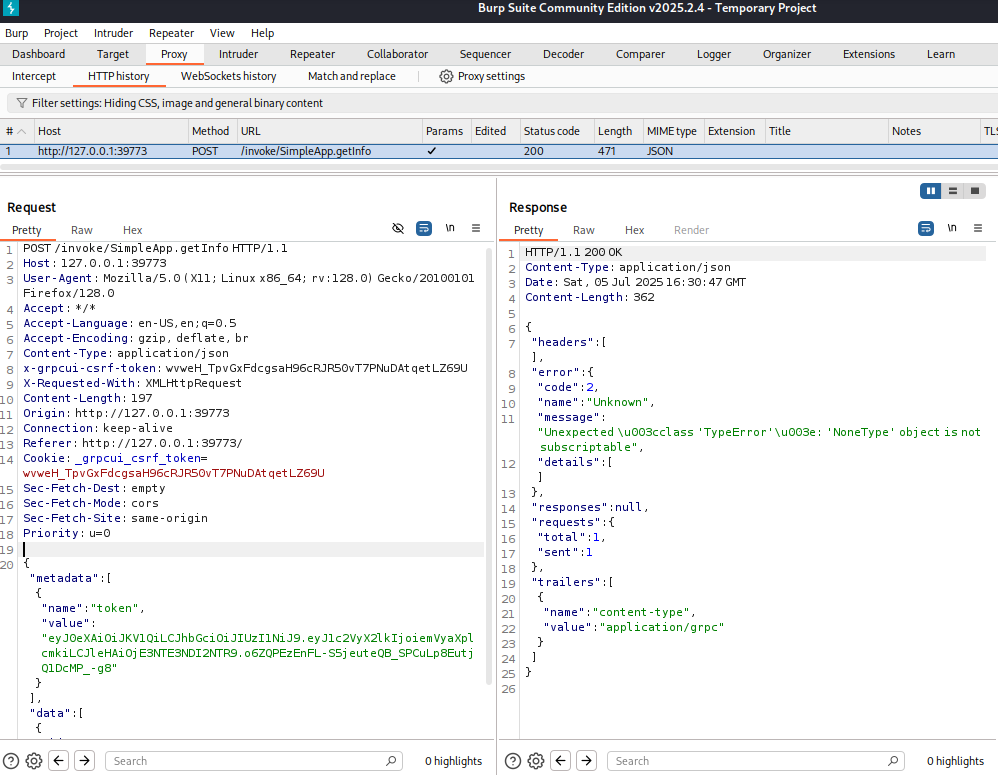Open the request panel hamburger menu
Image resolution: width=998 pixels, height=775 pixels.
pyautogui.click(x=476, y=229)
